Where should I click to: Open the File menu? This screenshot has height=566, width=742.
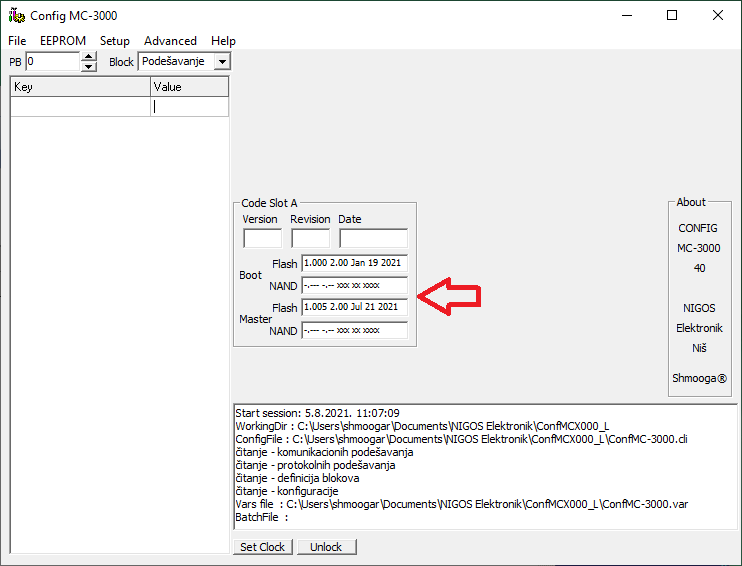tap(17, 41)
